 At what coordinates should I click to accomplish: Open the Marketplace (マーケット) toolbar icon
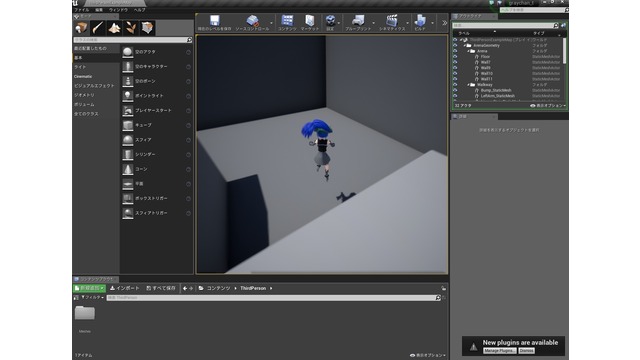click(x=310, y=20)
